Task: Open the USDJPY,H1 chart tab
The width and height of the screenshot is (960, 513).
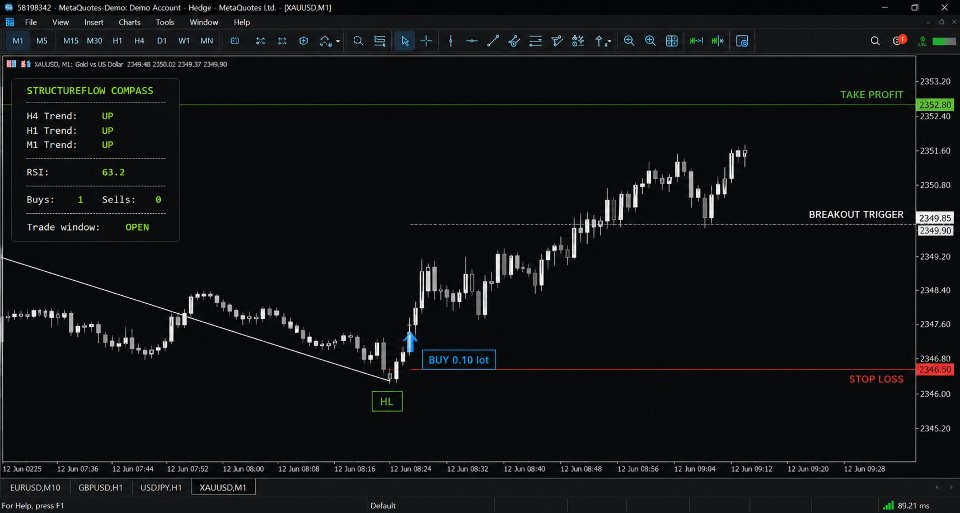Action: [160, 488]
